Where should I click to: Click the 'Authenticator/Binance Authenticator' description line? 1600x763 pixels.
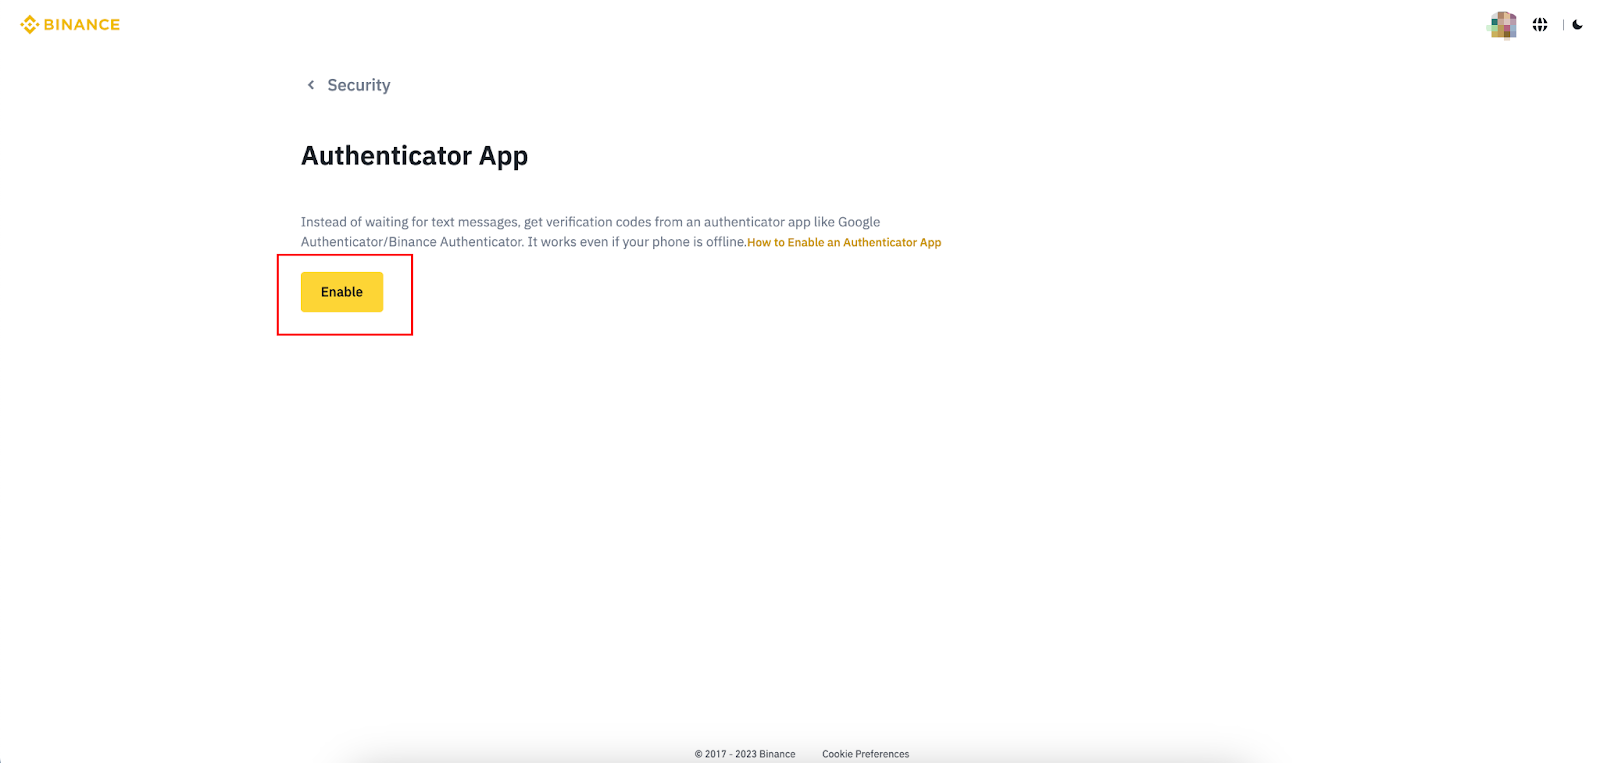click(412, 242)
